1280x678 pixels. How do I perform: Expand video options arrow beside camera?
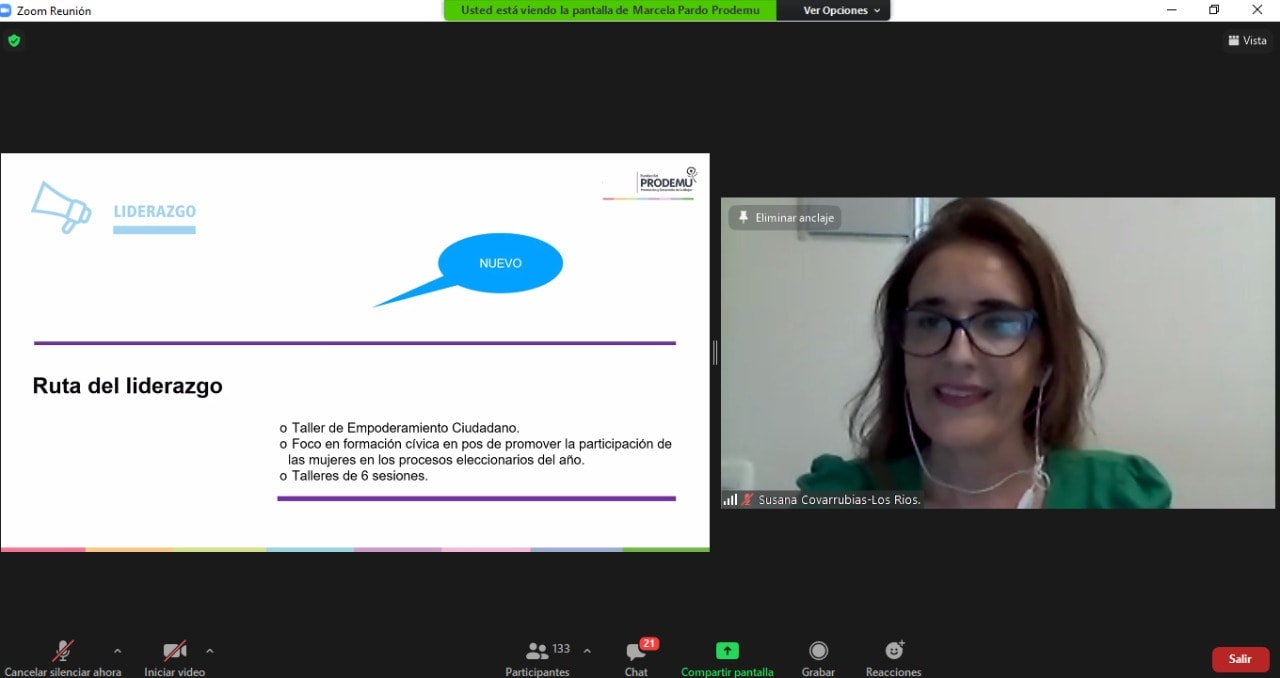click(x=209, y=651)
